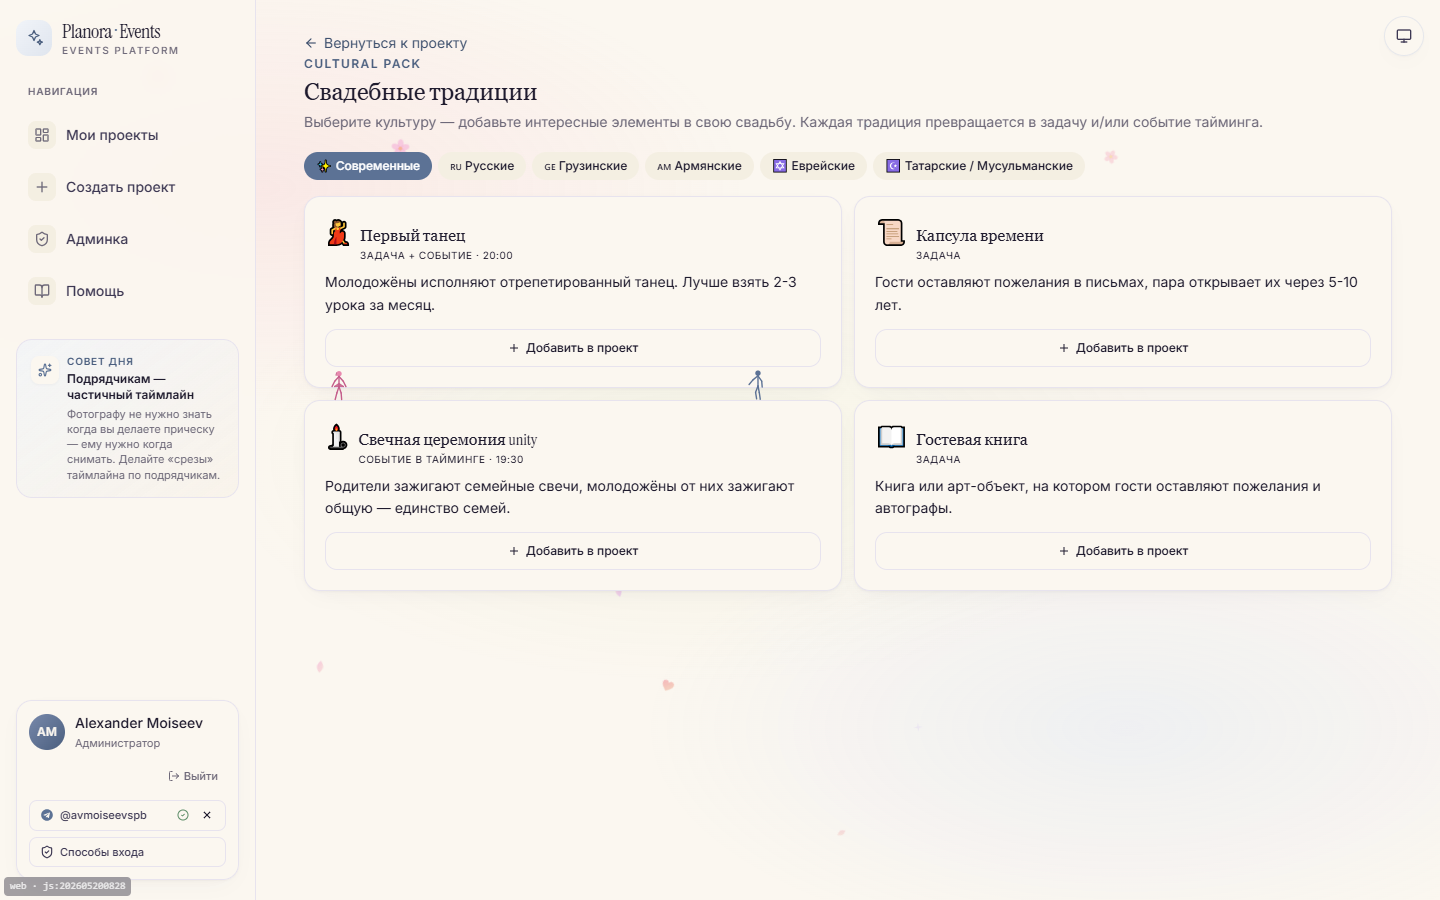Click the Капсула времени card title
This screenshot has width=1440, height=900.
(x=980, y=236)
